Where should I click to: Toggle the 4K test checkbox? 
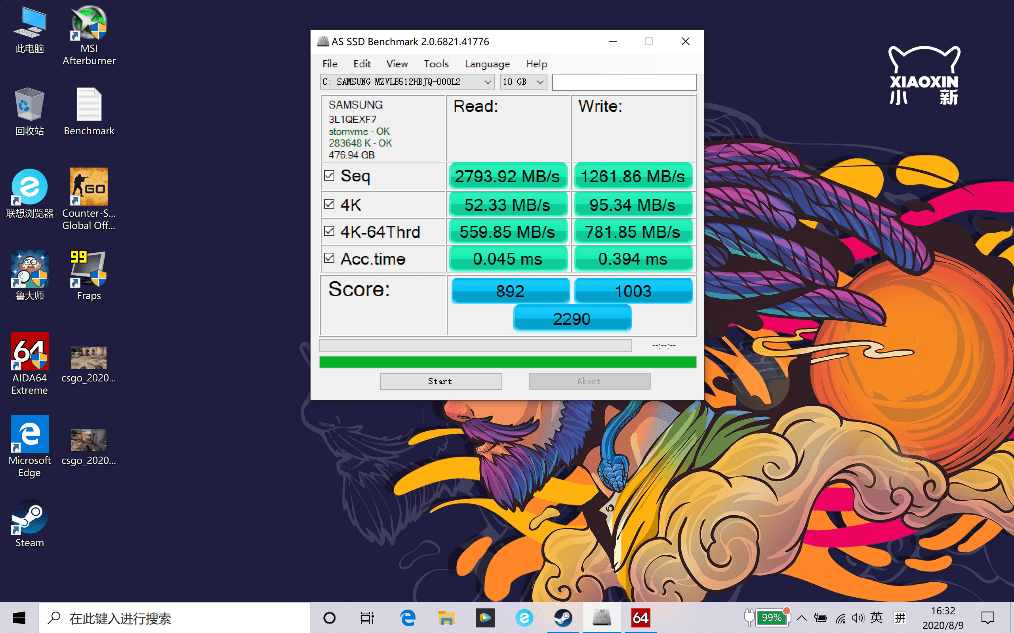329,204
